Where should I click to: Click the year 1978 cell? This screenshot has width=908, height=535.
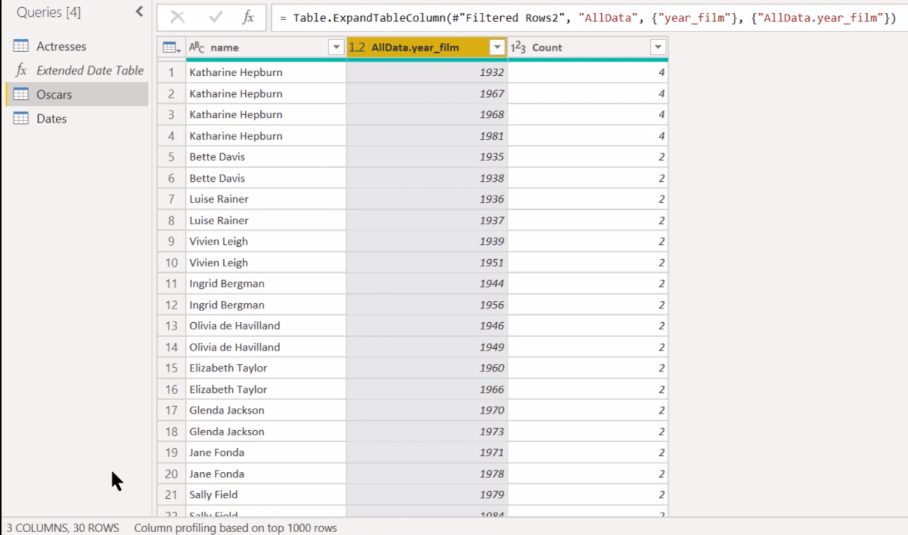[x=427, y=474]
